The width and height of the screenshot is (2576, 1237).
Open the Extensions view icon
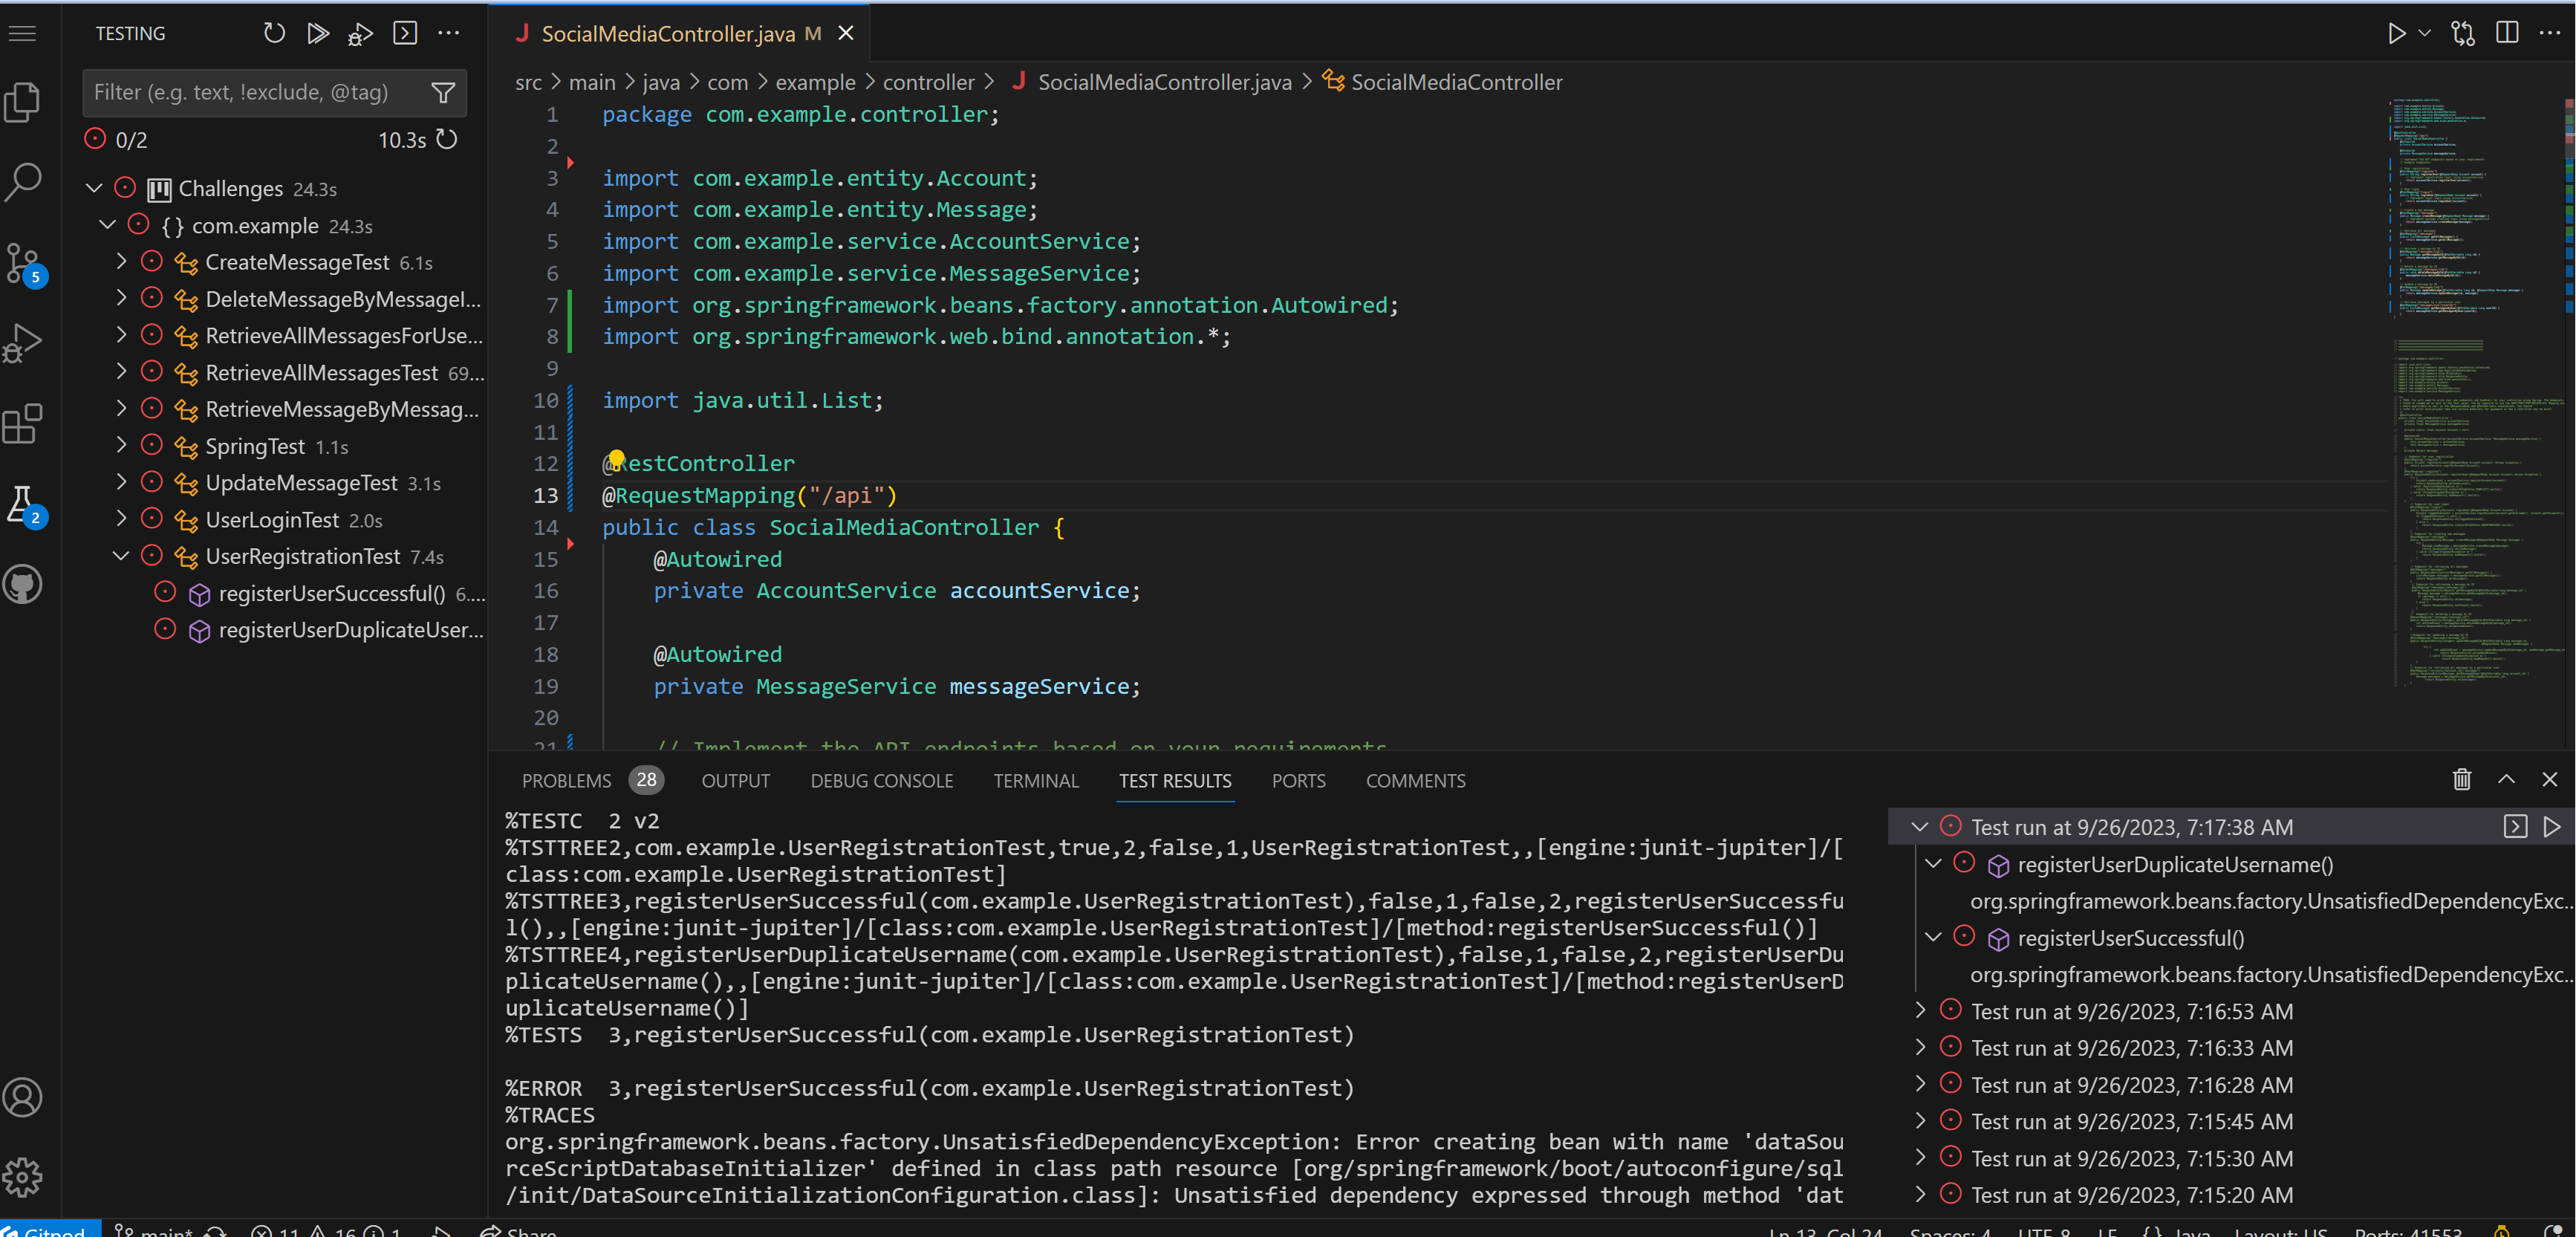(23, 424)
